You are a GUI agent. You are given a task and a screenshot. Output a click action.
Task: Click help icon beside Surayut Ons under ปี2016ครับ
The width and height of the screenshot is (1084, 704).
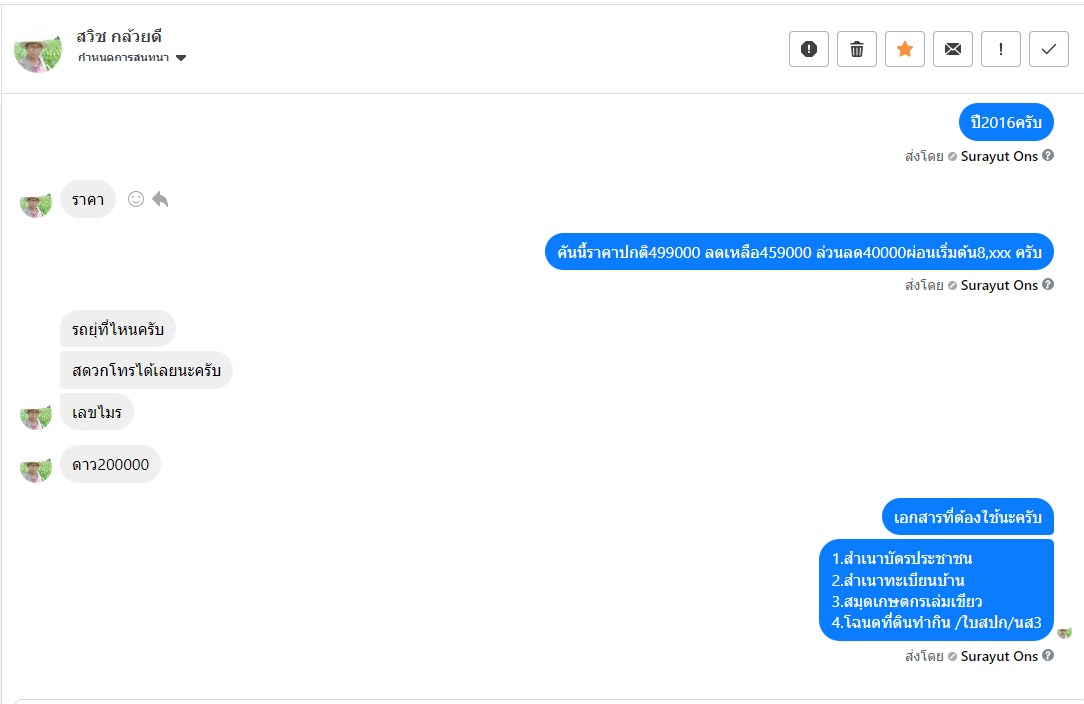point(1048,155)
